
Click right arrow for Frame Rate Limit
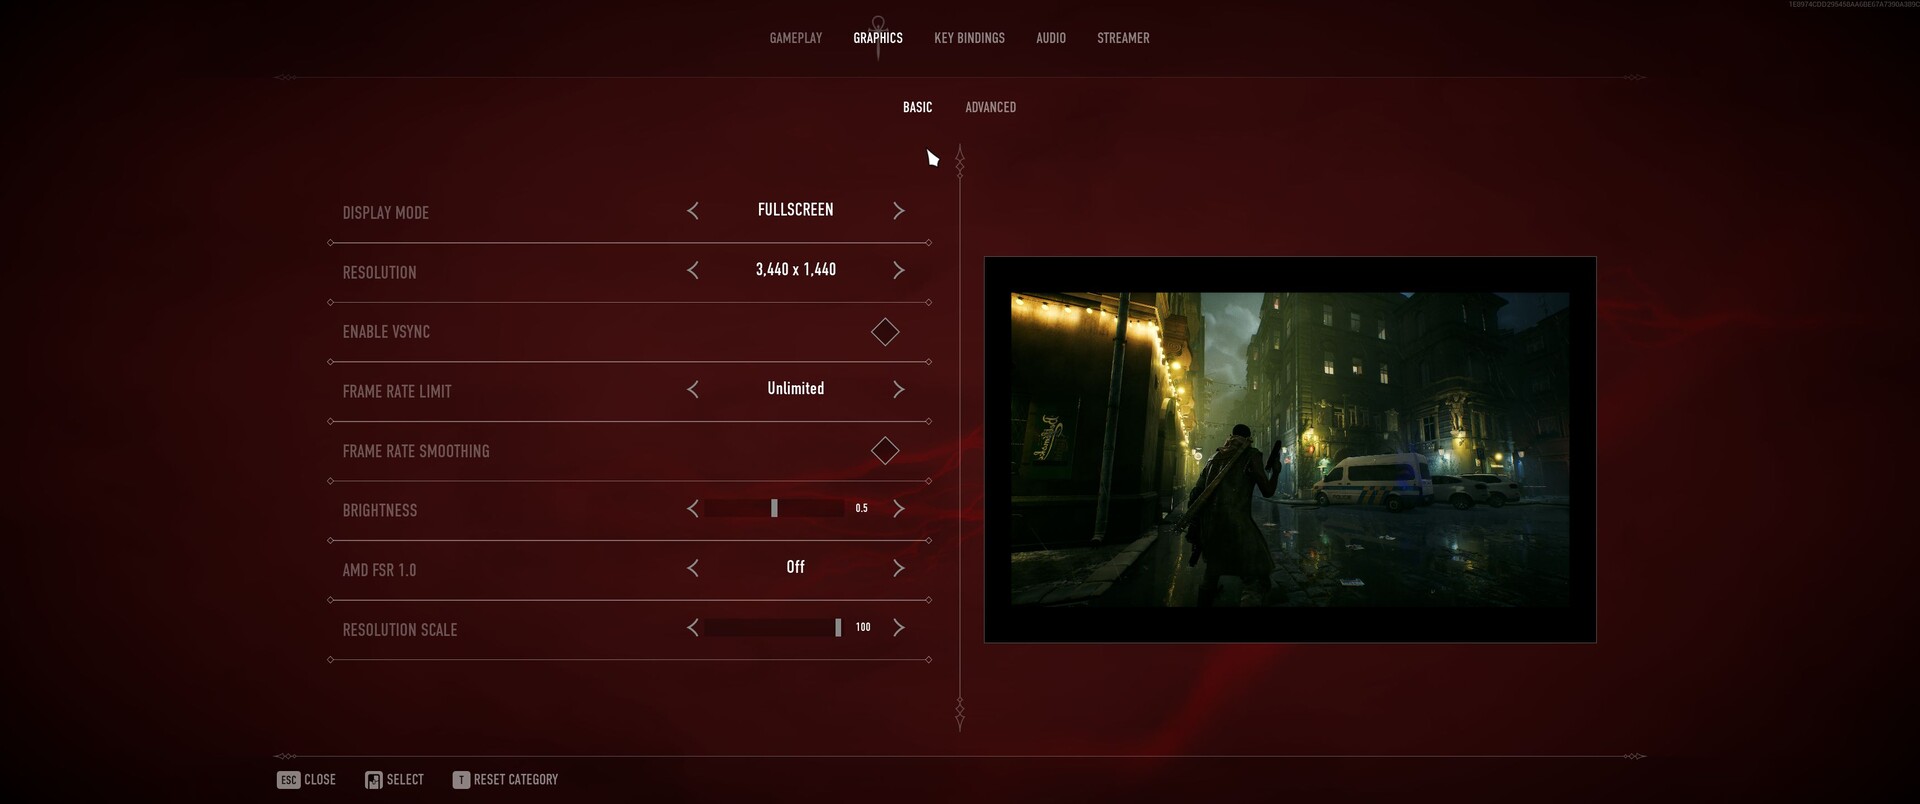click(898, 389)
